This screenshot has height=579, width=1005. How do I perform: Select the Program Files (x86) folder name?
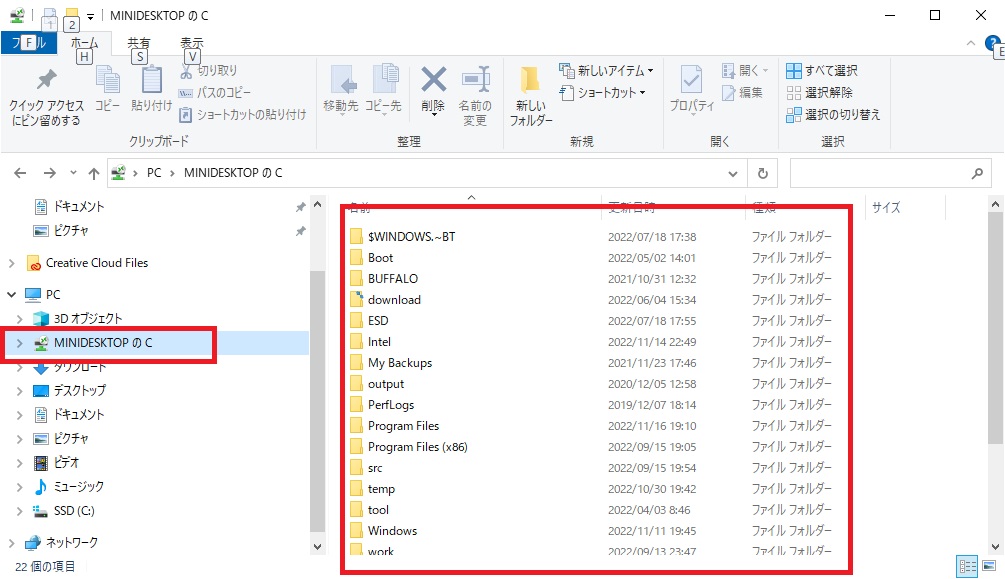click(418, 447)
